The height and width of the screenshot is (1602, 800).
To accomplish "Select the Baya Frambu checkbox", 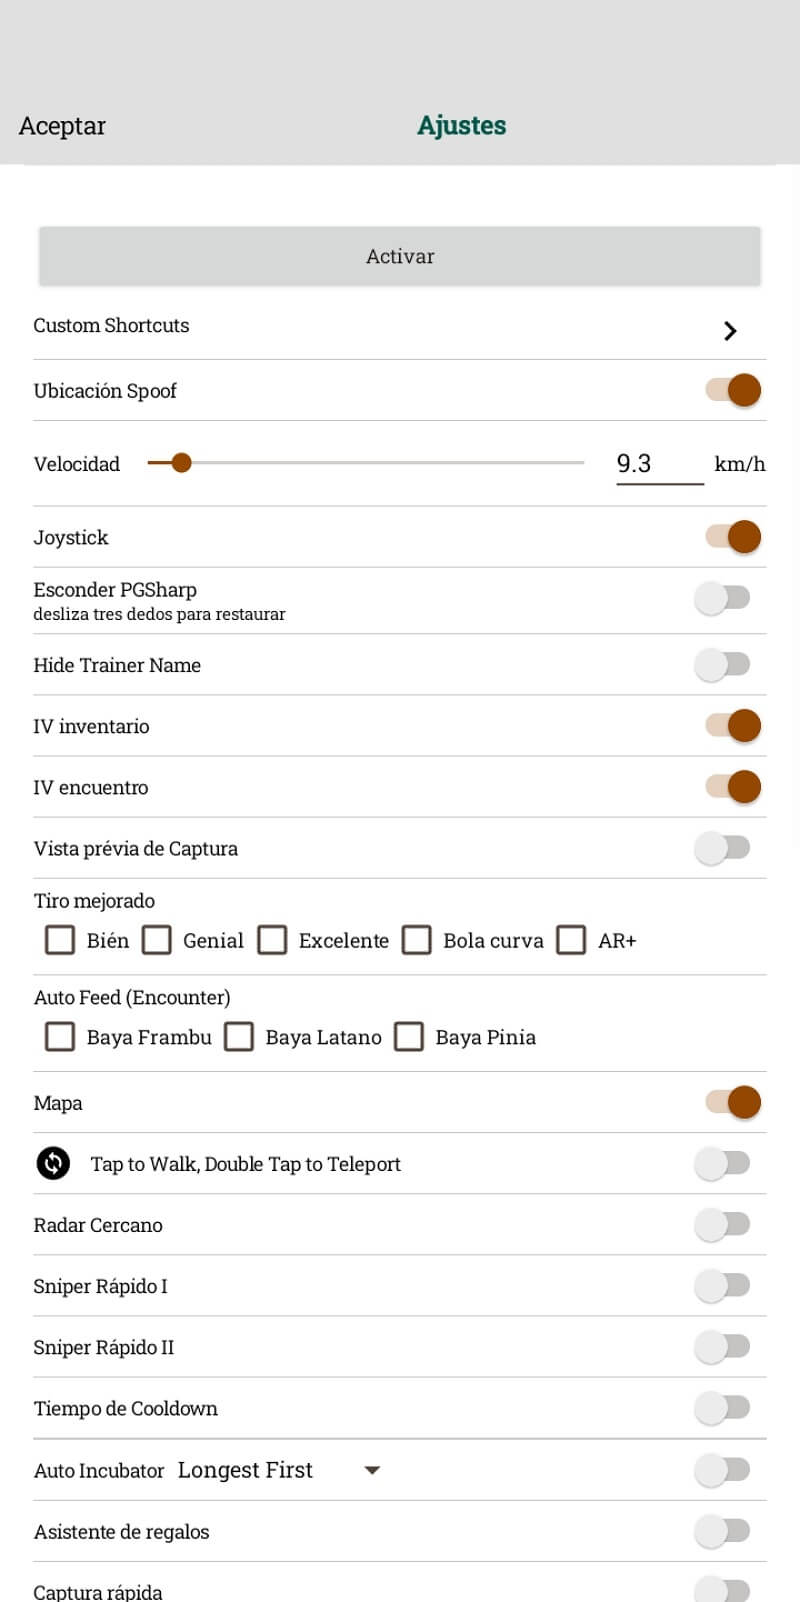I will pyautogui.click(x=60, y=1037).
